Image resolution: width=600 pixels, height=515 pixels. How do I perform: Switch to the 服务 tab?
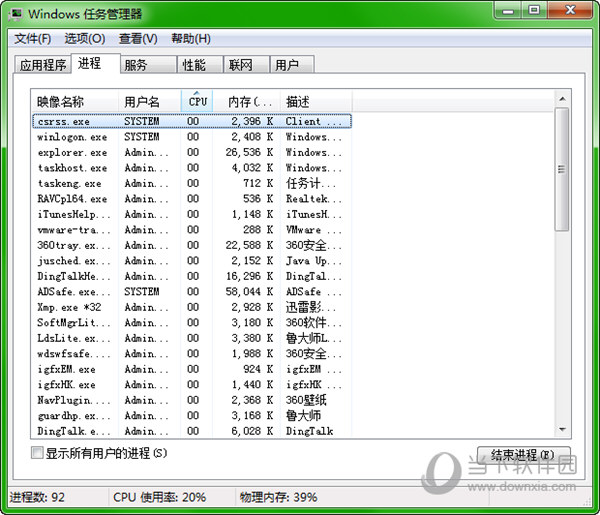point(136,65)
